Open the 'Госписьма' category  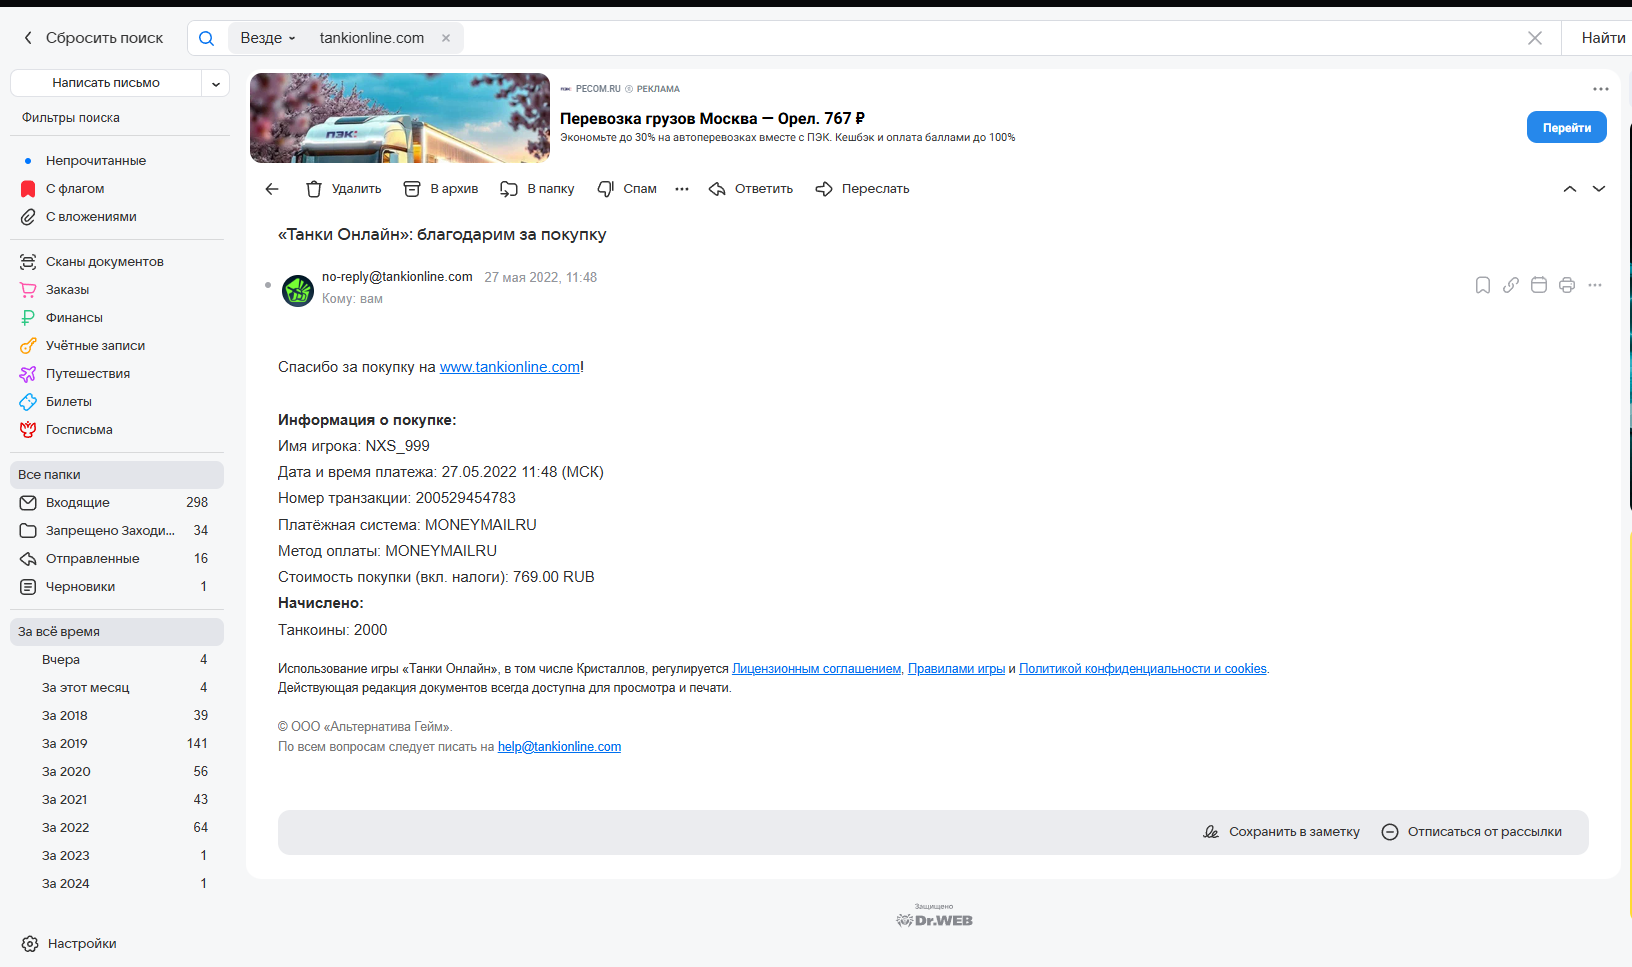[79, 430]
